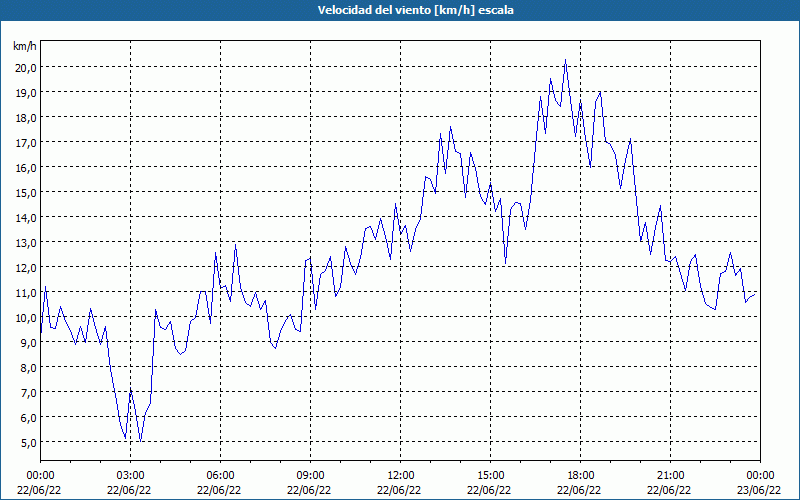Viewport: 800px width, 500px height.
Task: Select the 19,0 y-axis value
Action: point(26,93)
